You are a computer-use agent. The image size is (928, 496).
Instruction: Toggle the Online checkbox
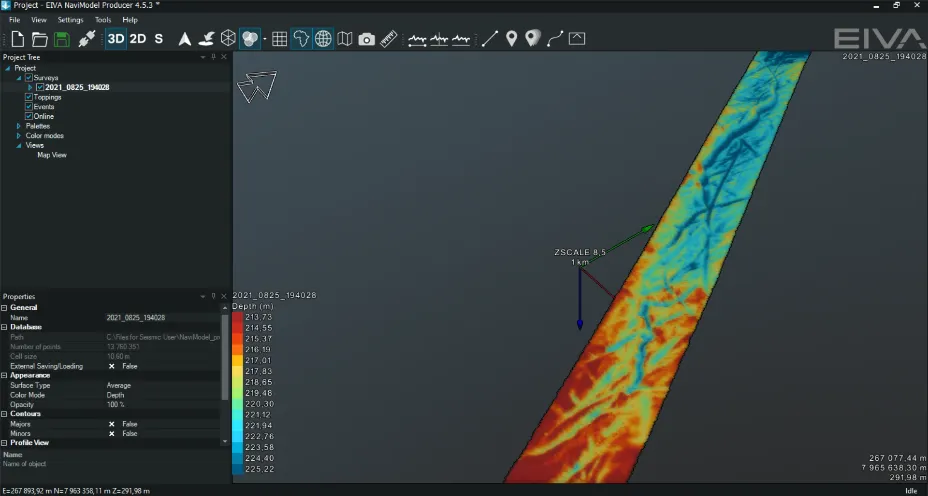click(29, 116)
